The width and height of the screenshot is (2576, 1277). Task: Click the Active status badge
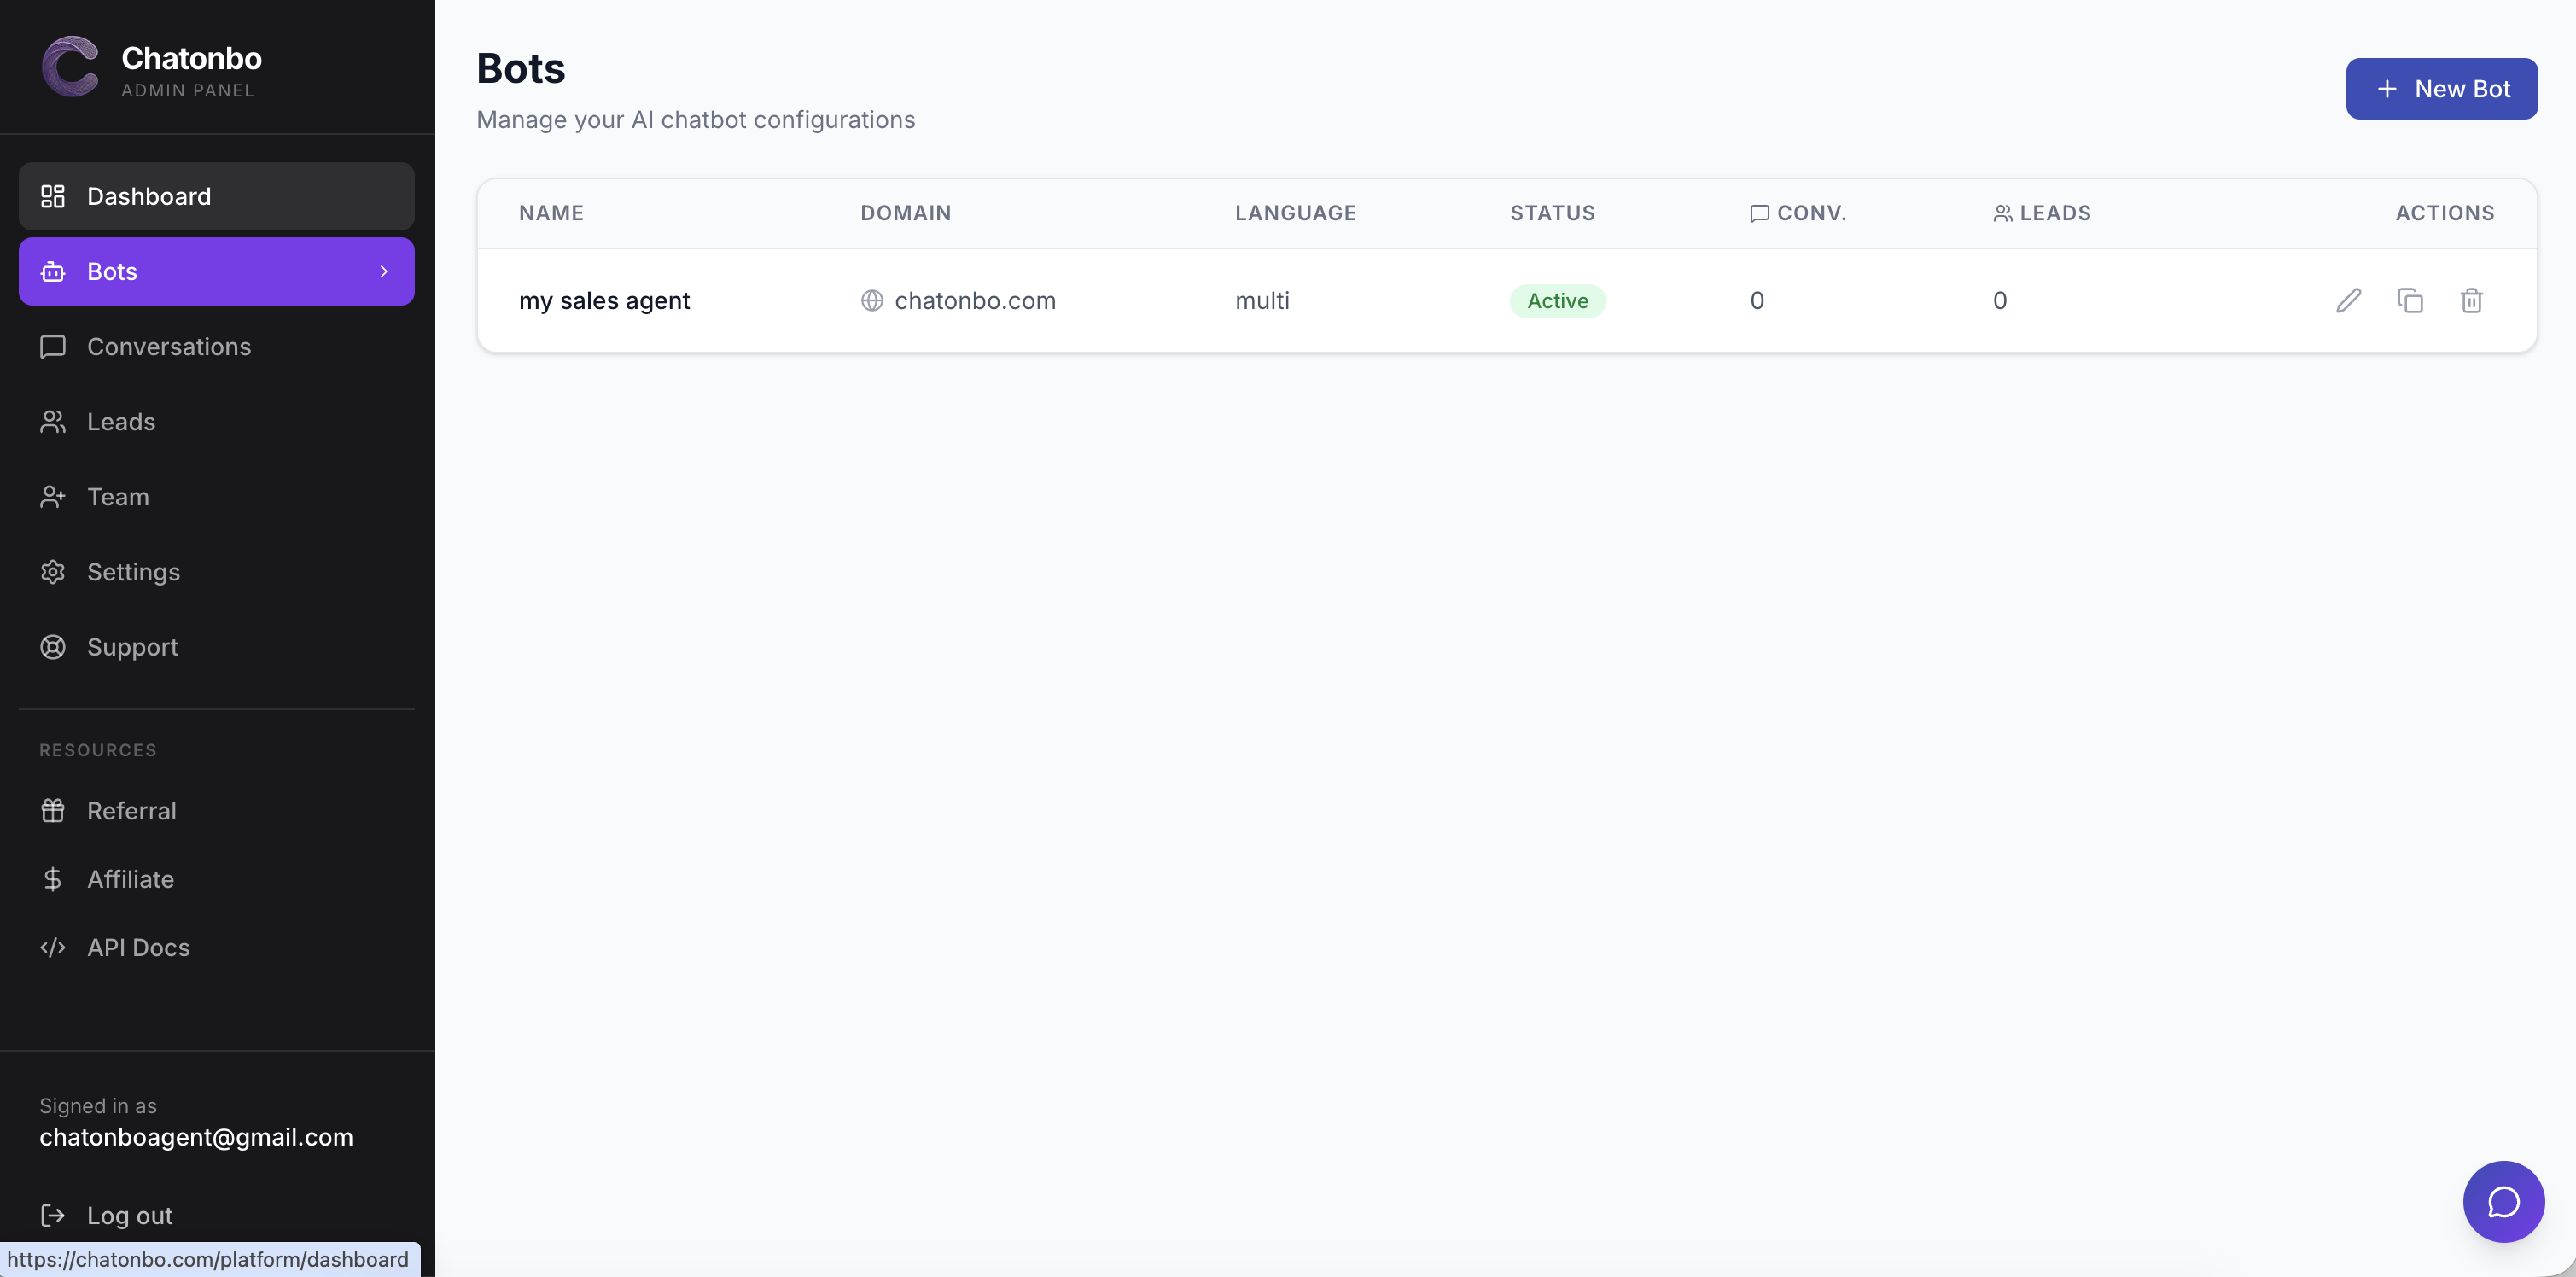[x=1557, y=300]
